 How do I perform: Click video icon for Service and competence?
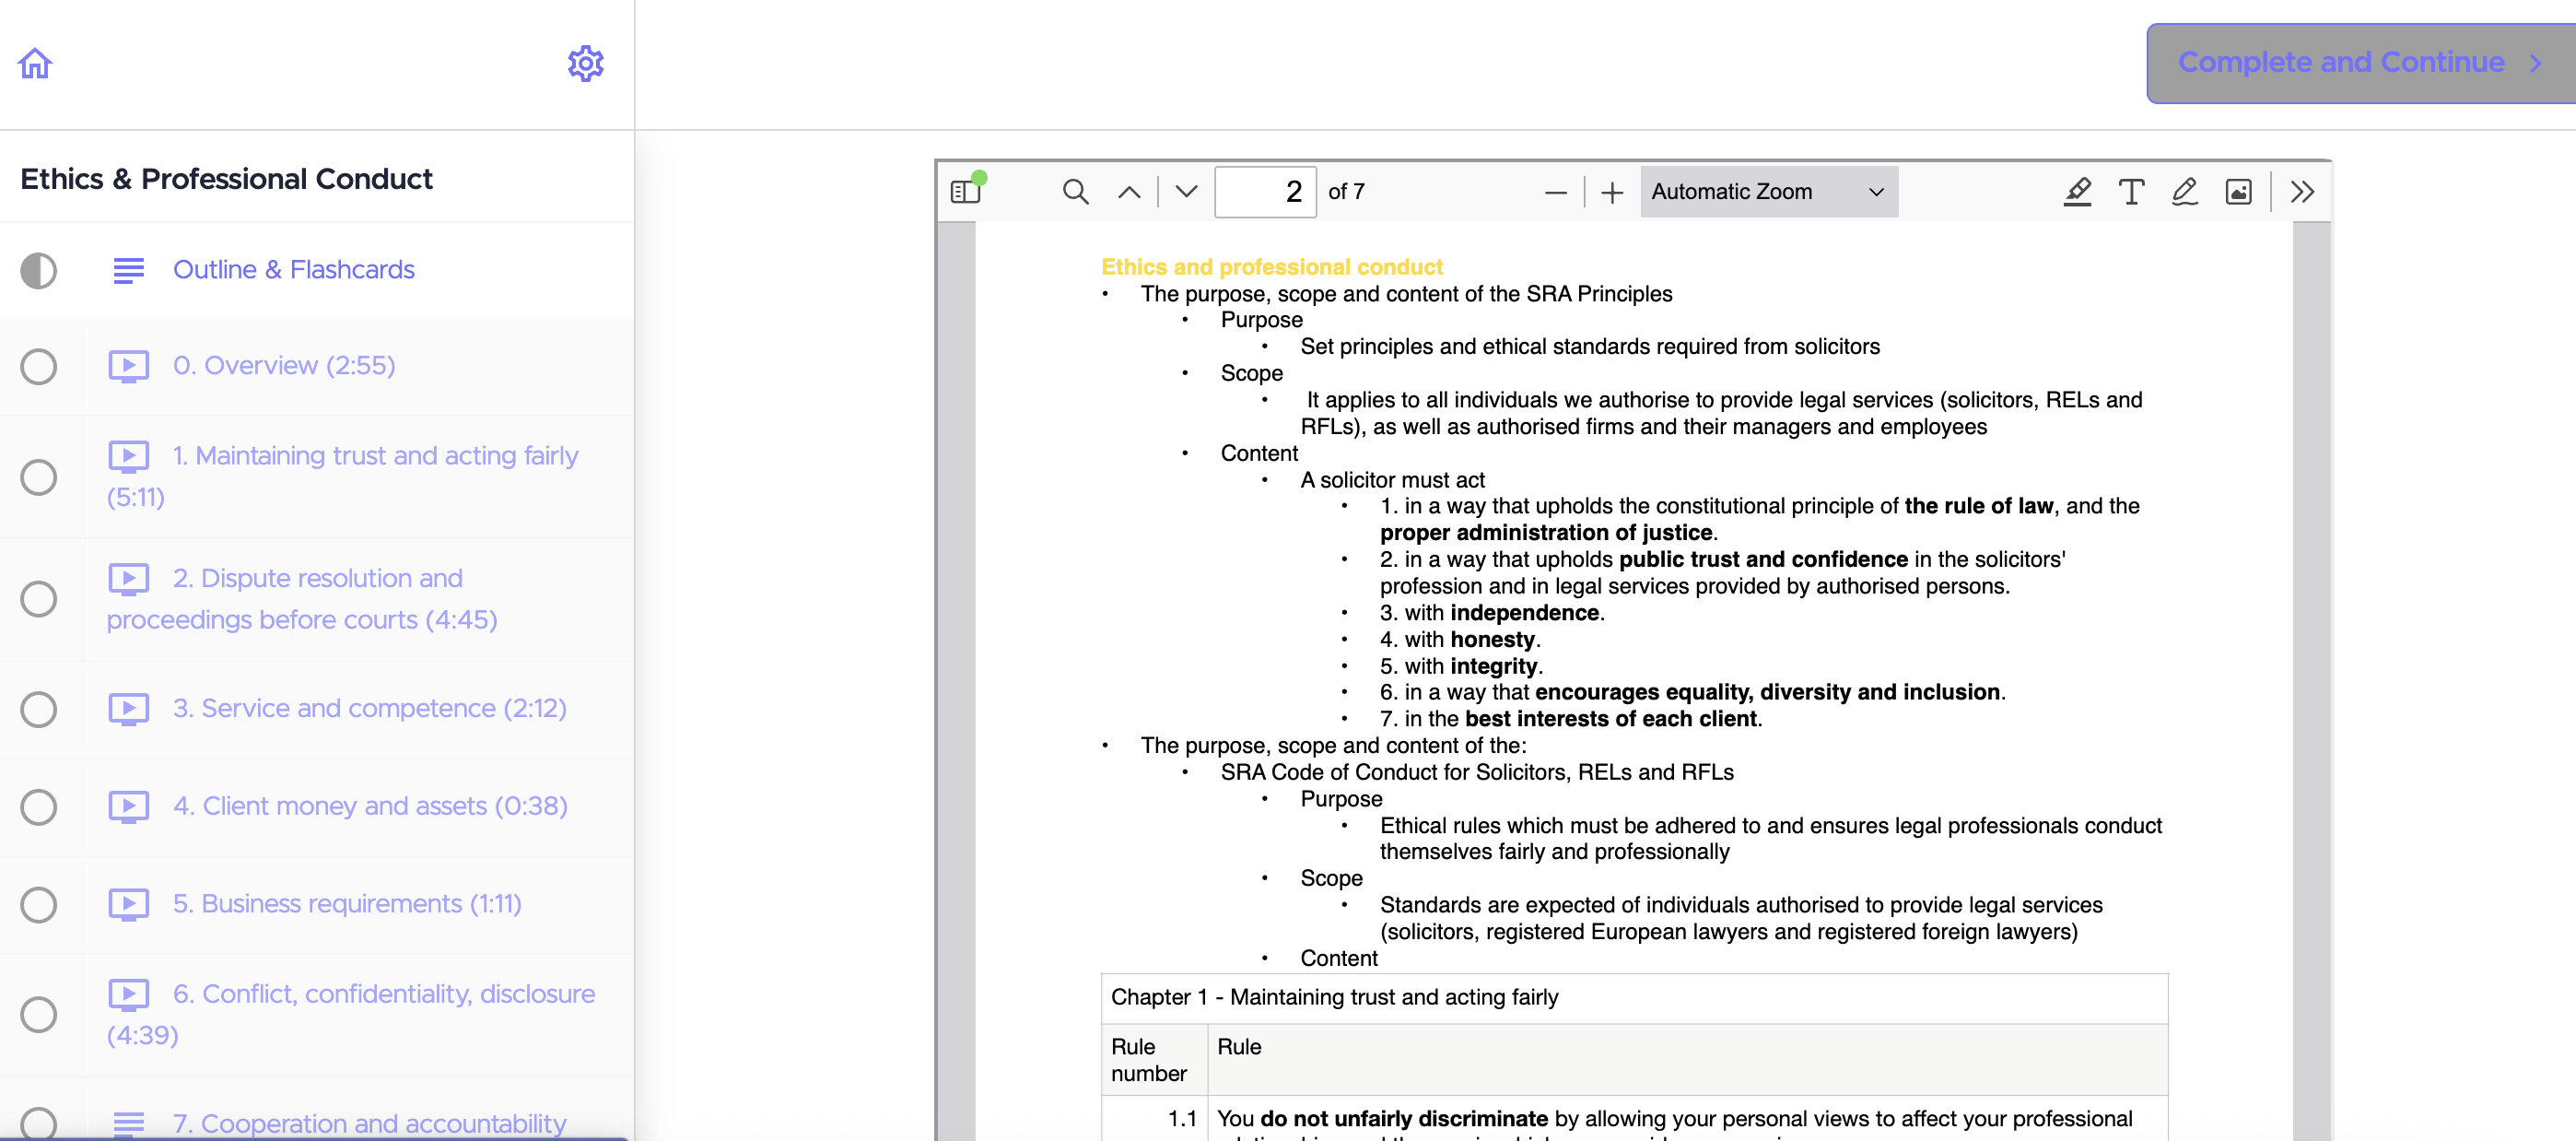click(x=129, y=709)
